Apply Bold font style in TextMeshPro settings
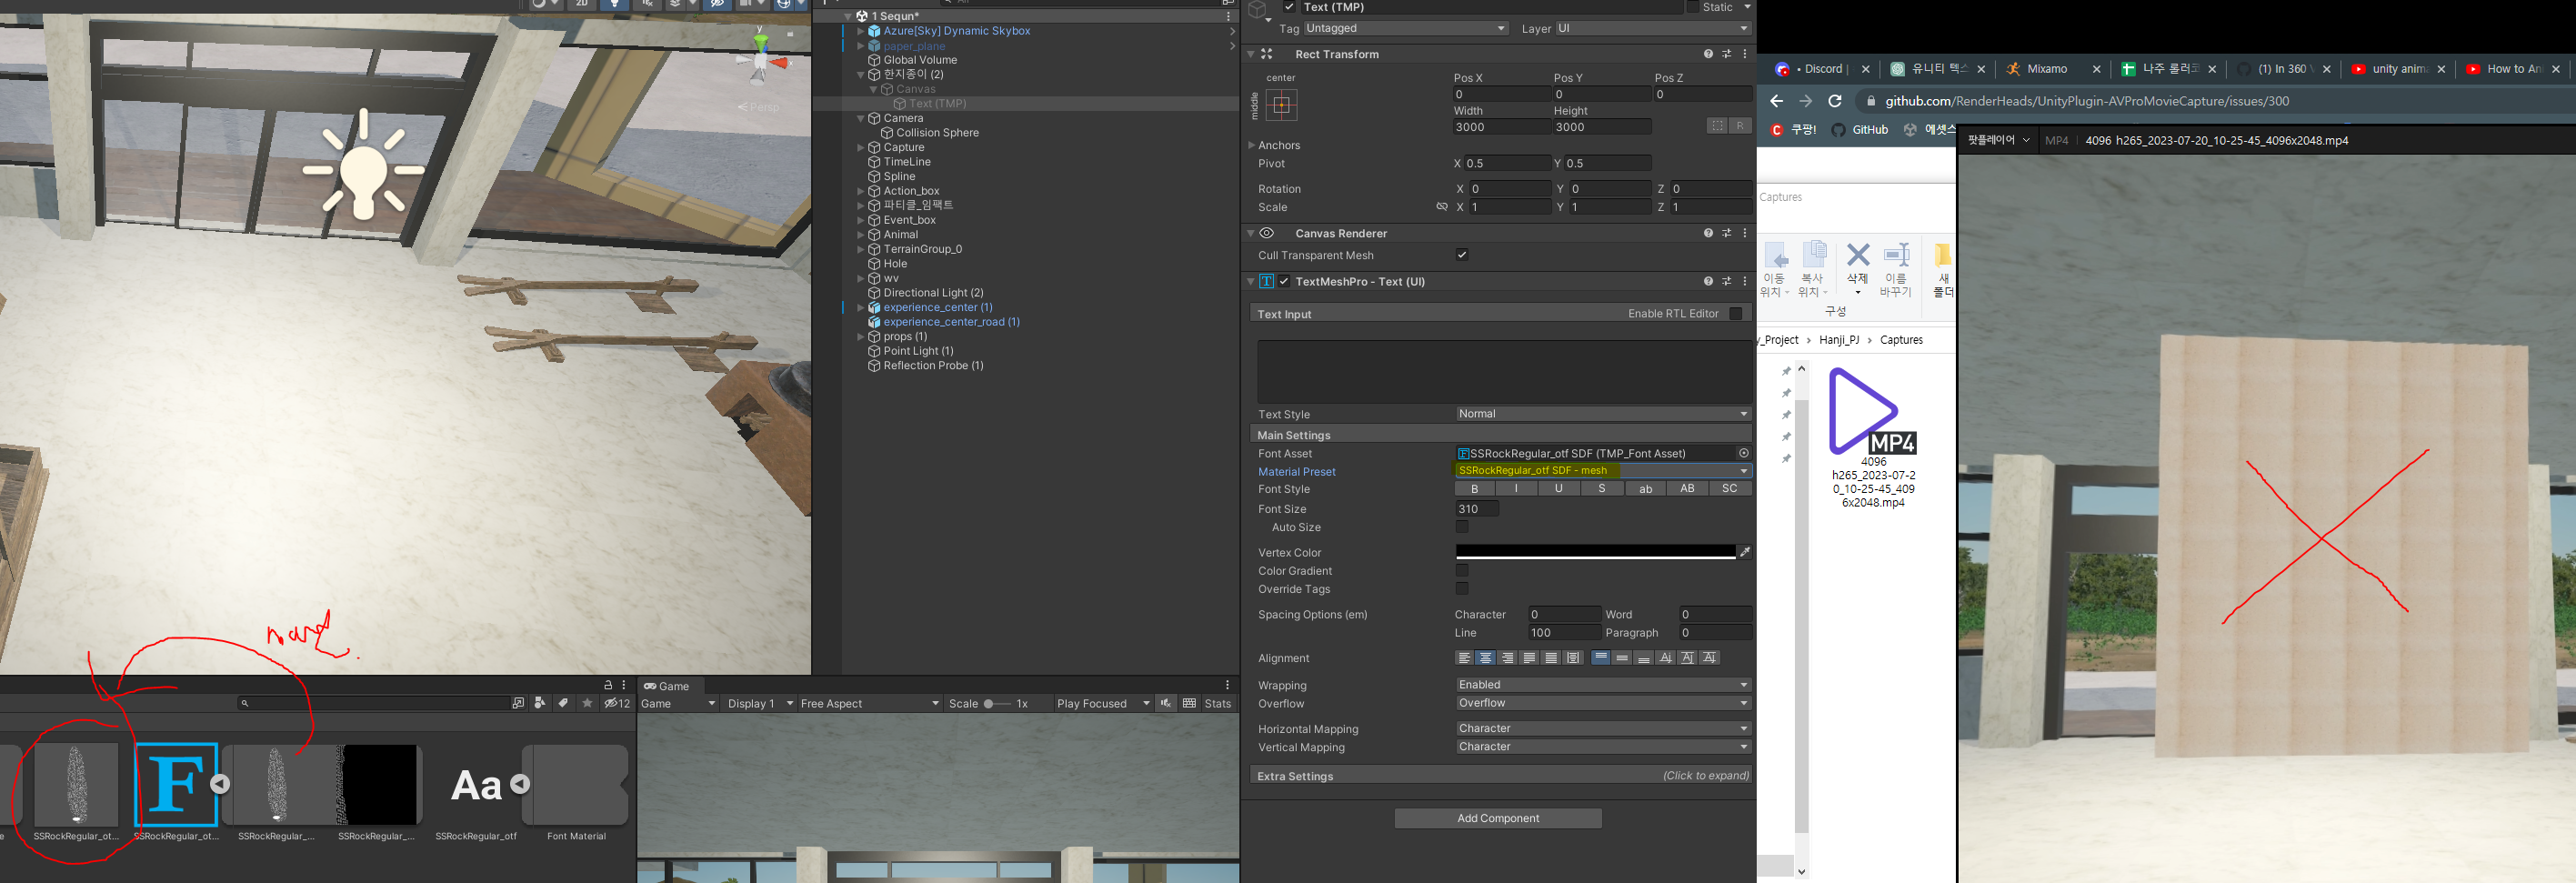The image size is (2576, 883). [x=1473, y=488]
